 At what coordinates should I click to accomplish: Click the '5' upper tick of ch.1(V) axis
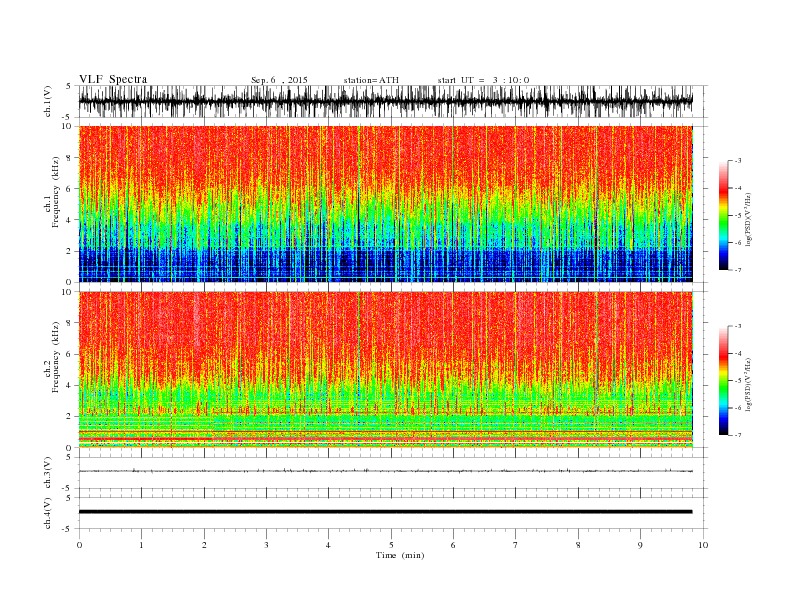coord(69,86)
